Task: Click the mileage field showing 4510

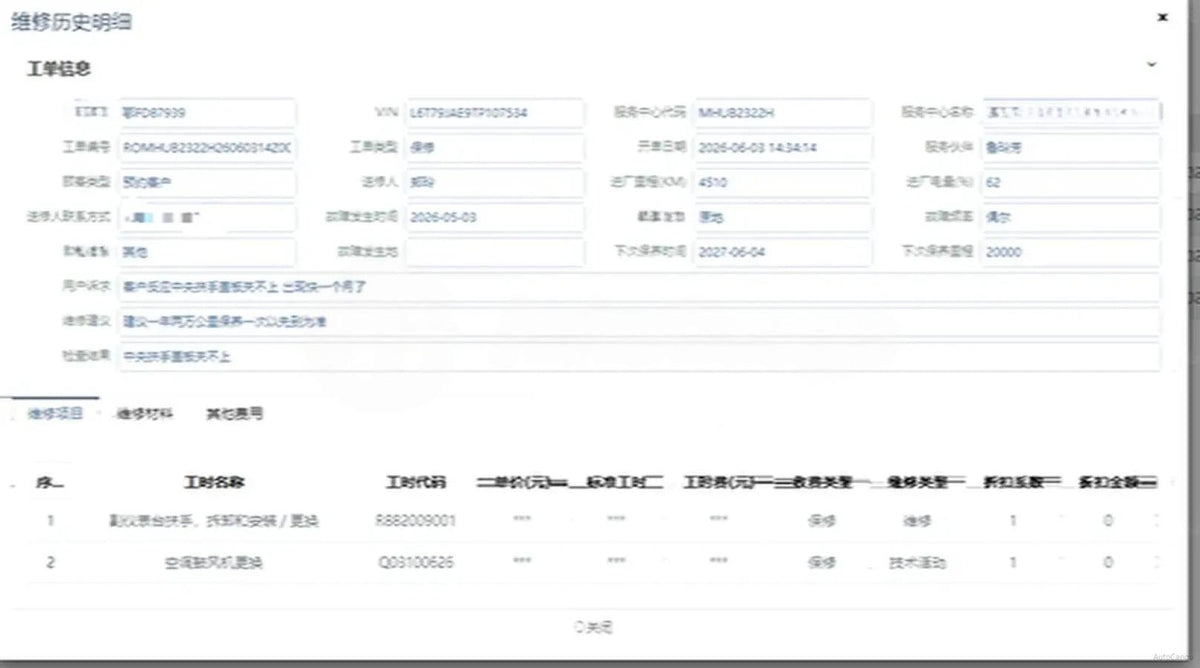Action: coord(782,183)
